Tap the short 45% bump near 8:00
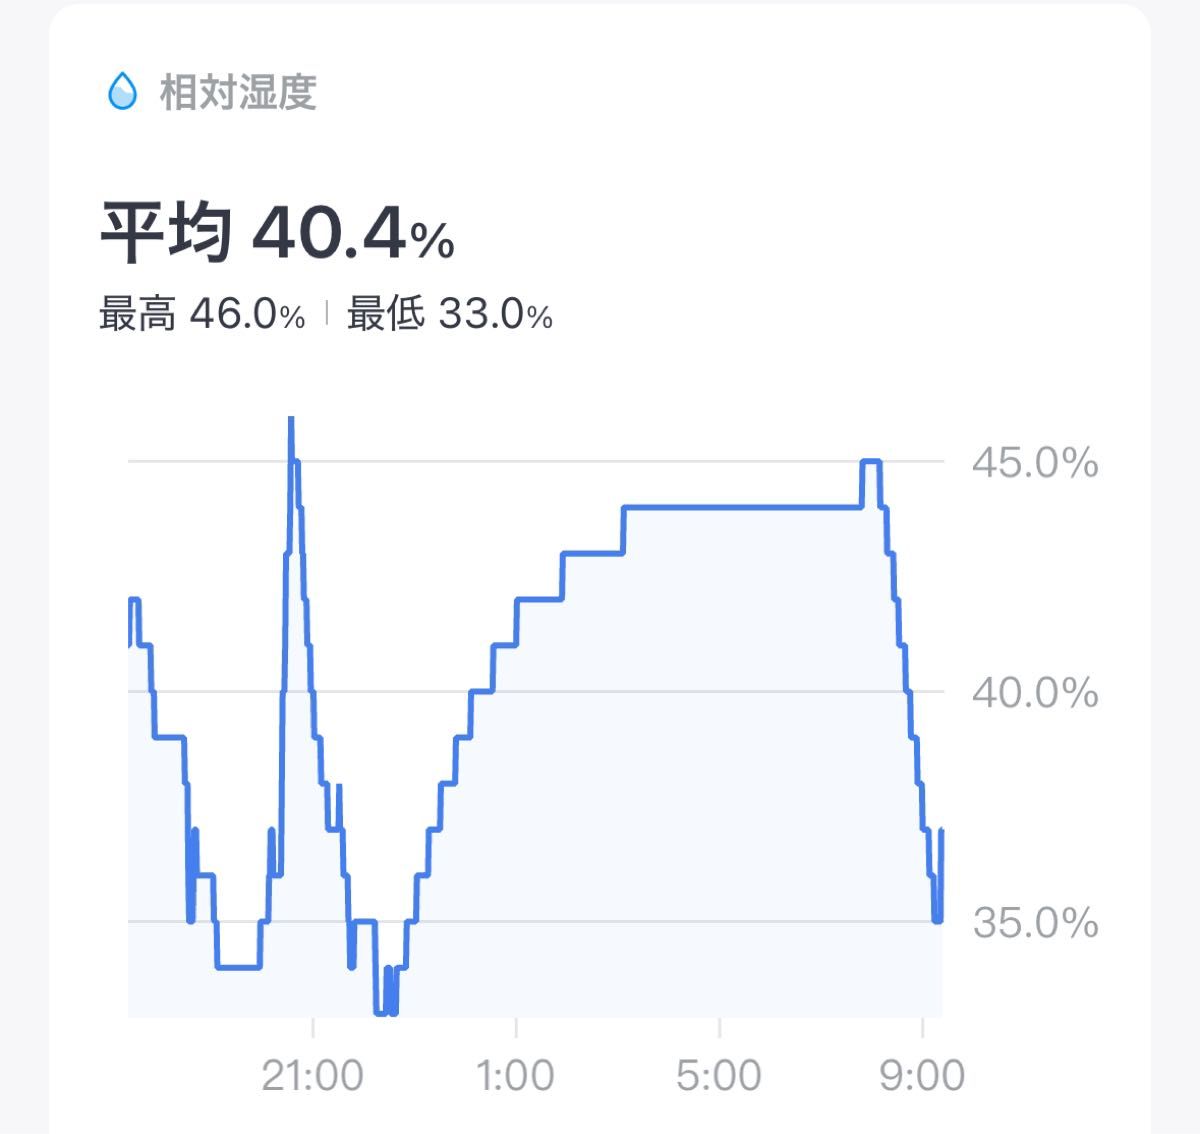 tap(870, 461)
